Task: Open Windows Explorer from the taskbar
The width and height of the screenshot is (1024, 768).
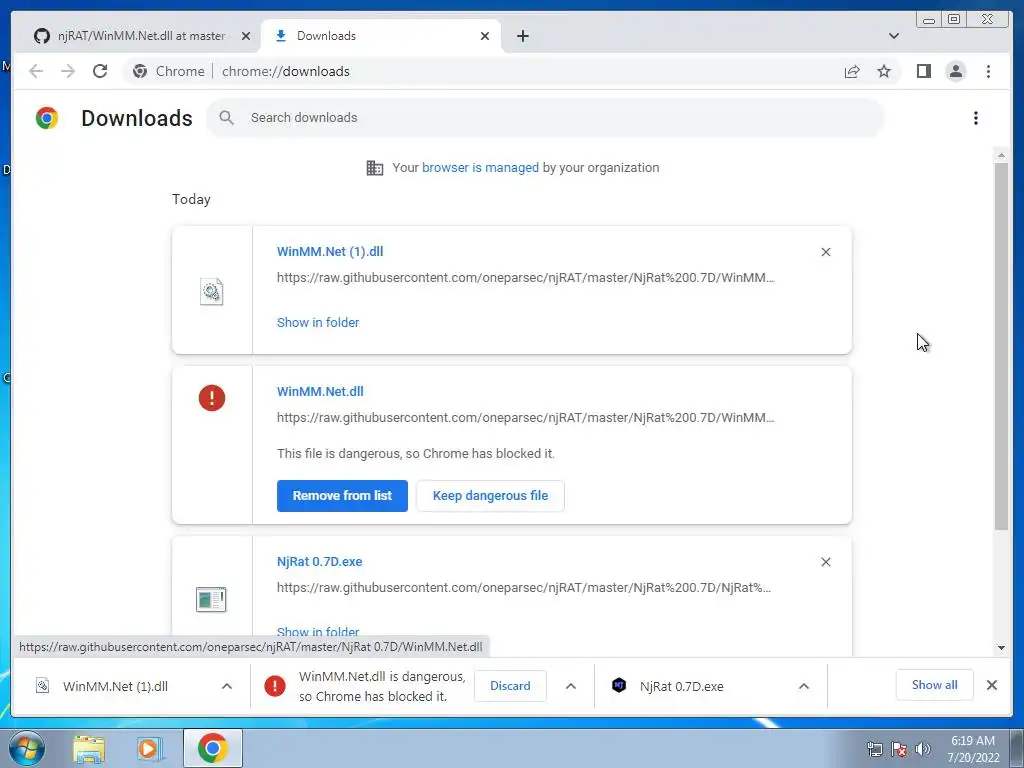Action: point(88,749)
